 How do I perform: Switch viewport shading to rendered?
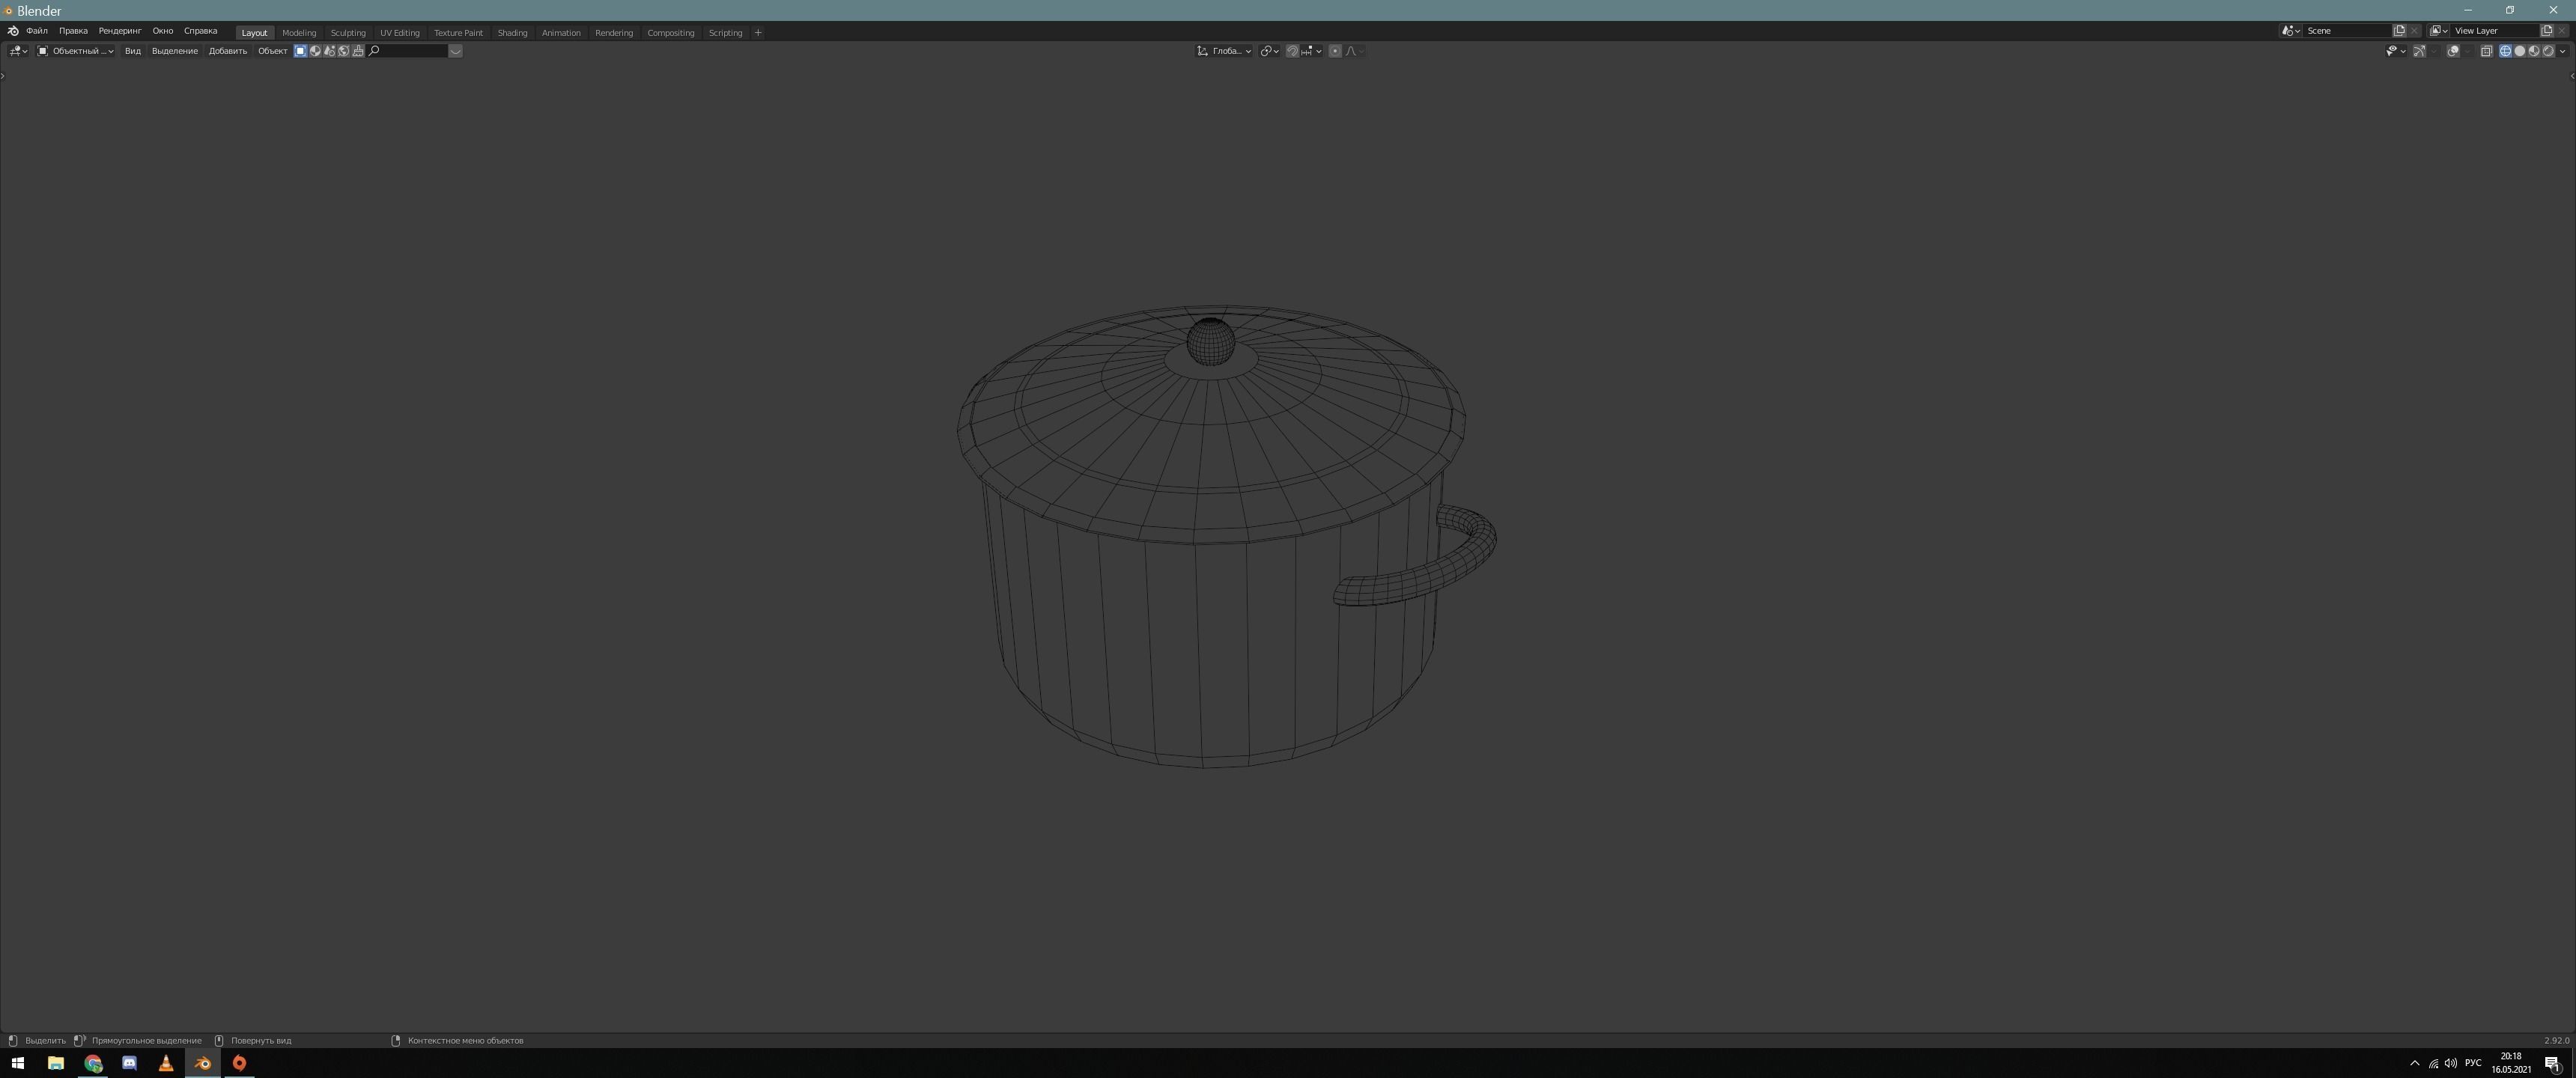[x=2548, y=51]
